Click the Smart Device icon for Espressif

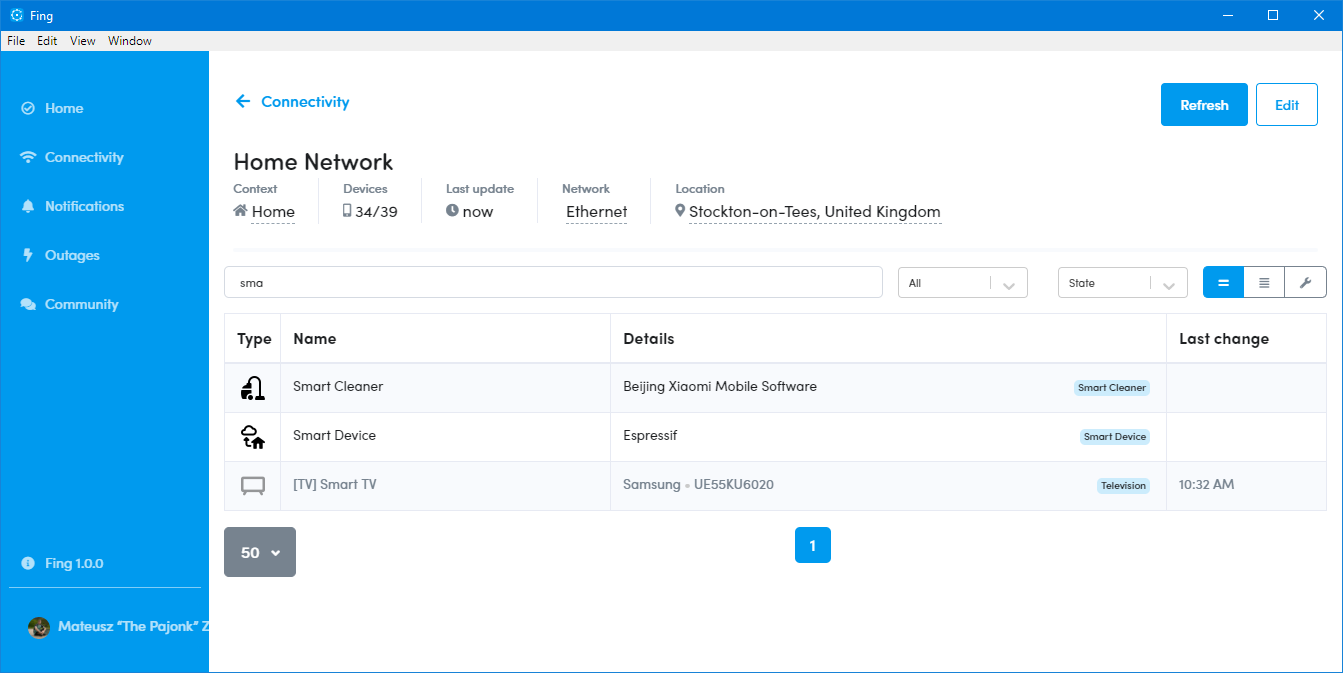coord(253,436)
